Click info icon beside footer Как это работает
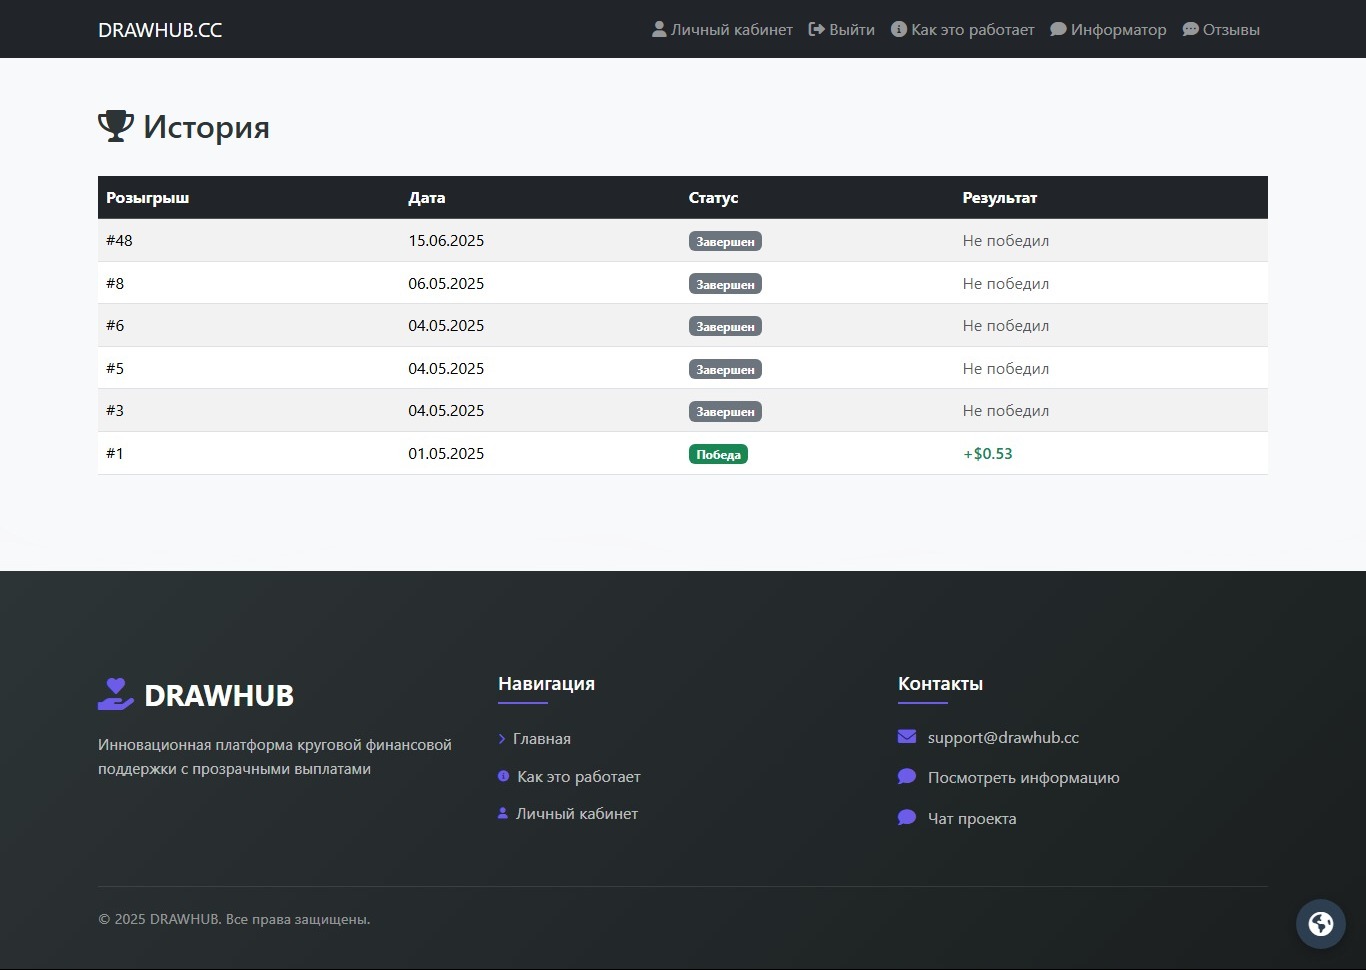Image resolution: width=1366 pixels, height=970 pixels. (x=503, y=776)
